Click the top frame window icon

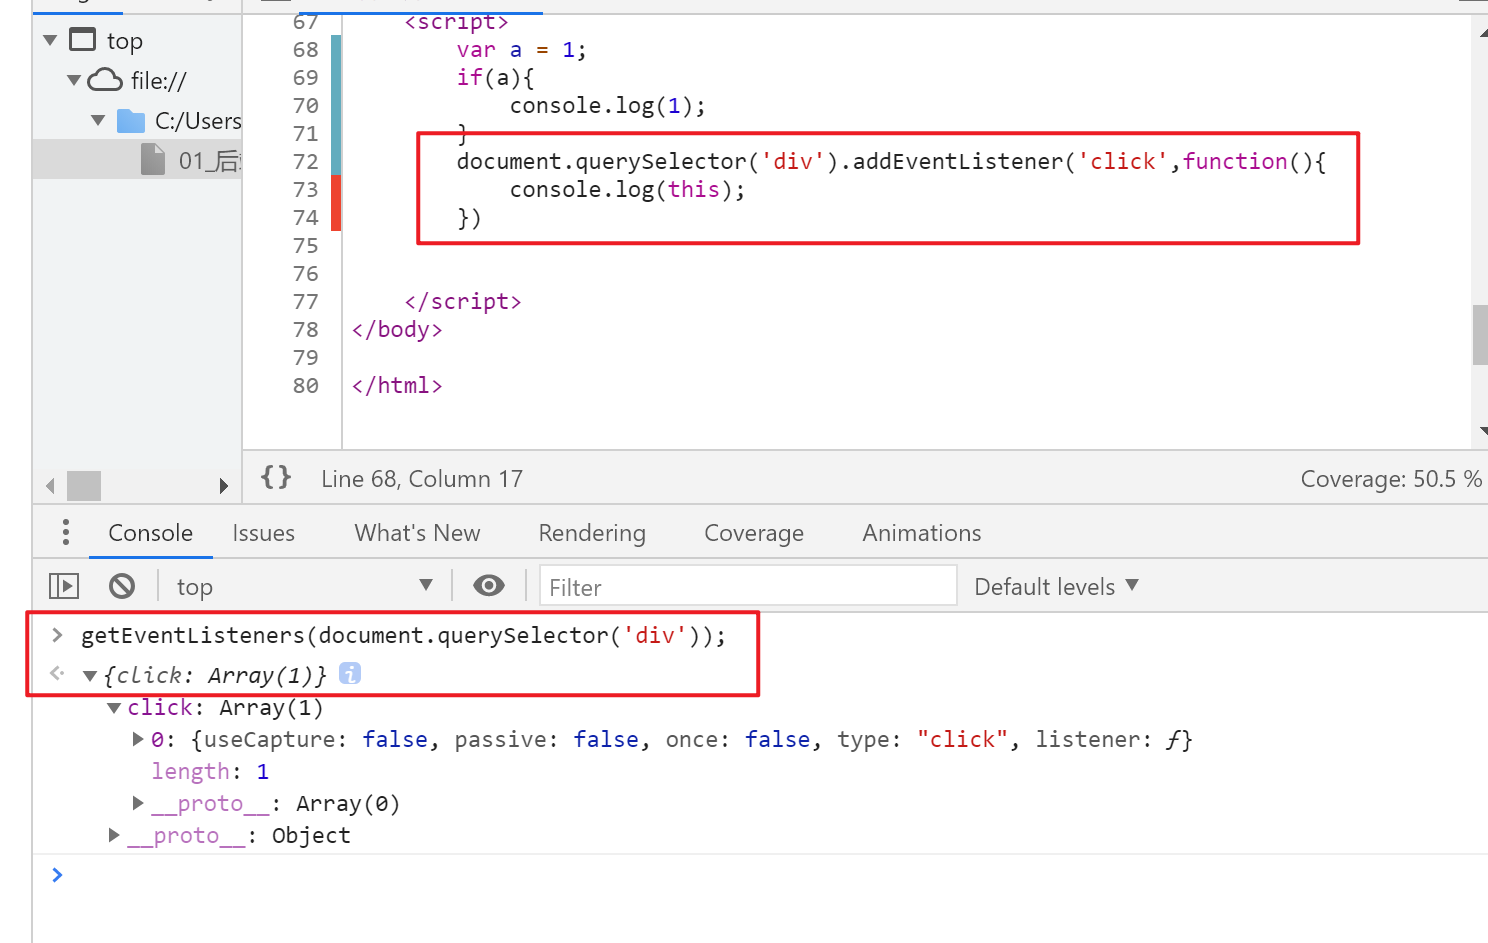(83, 40)
